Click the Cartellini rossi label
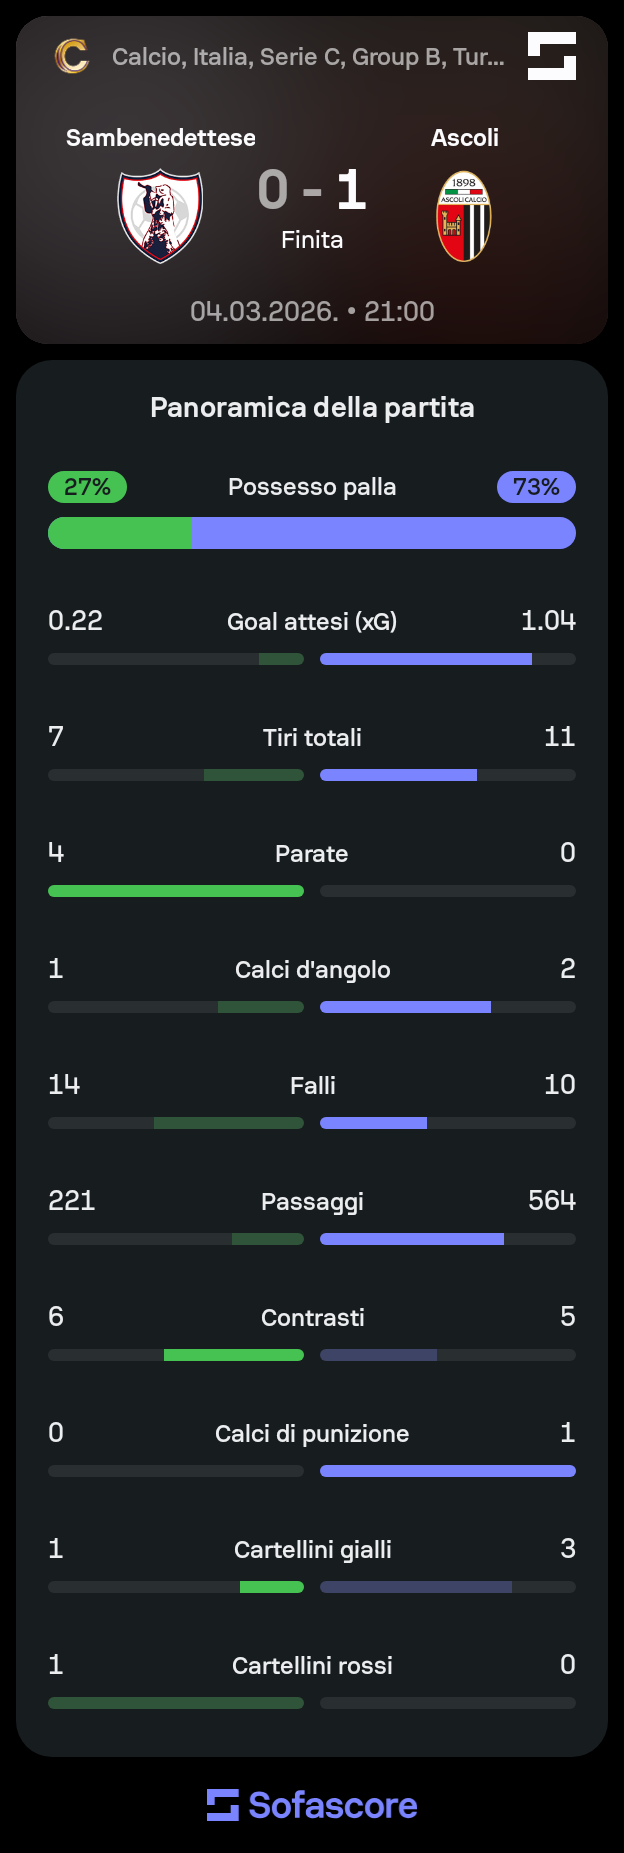Viewport: 624px width, 1853px height. pyautogui.click(x=312, y=1666)
